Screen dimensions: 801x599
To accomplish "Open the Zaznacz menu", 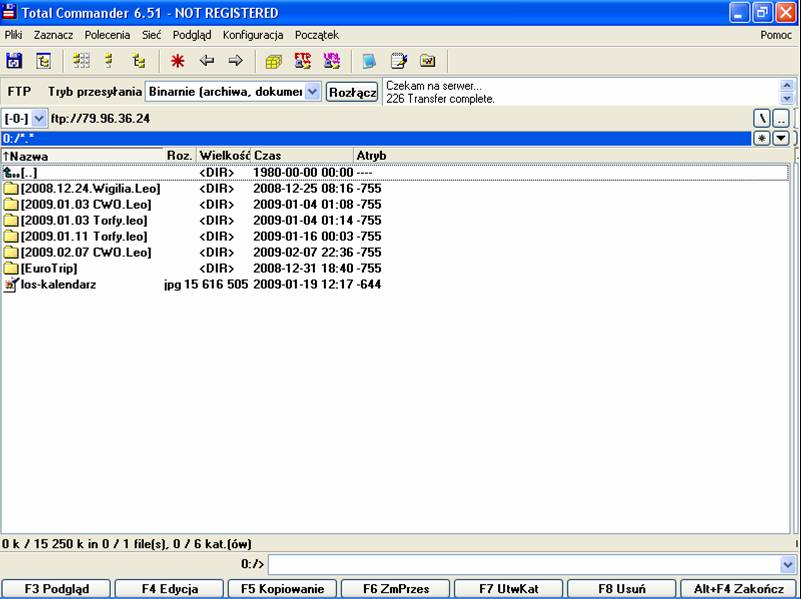I will tap(53, 35).
